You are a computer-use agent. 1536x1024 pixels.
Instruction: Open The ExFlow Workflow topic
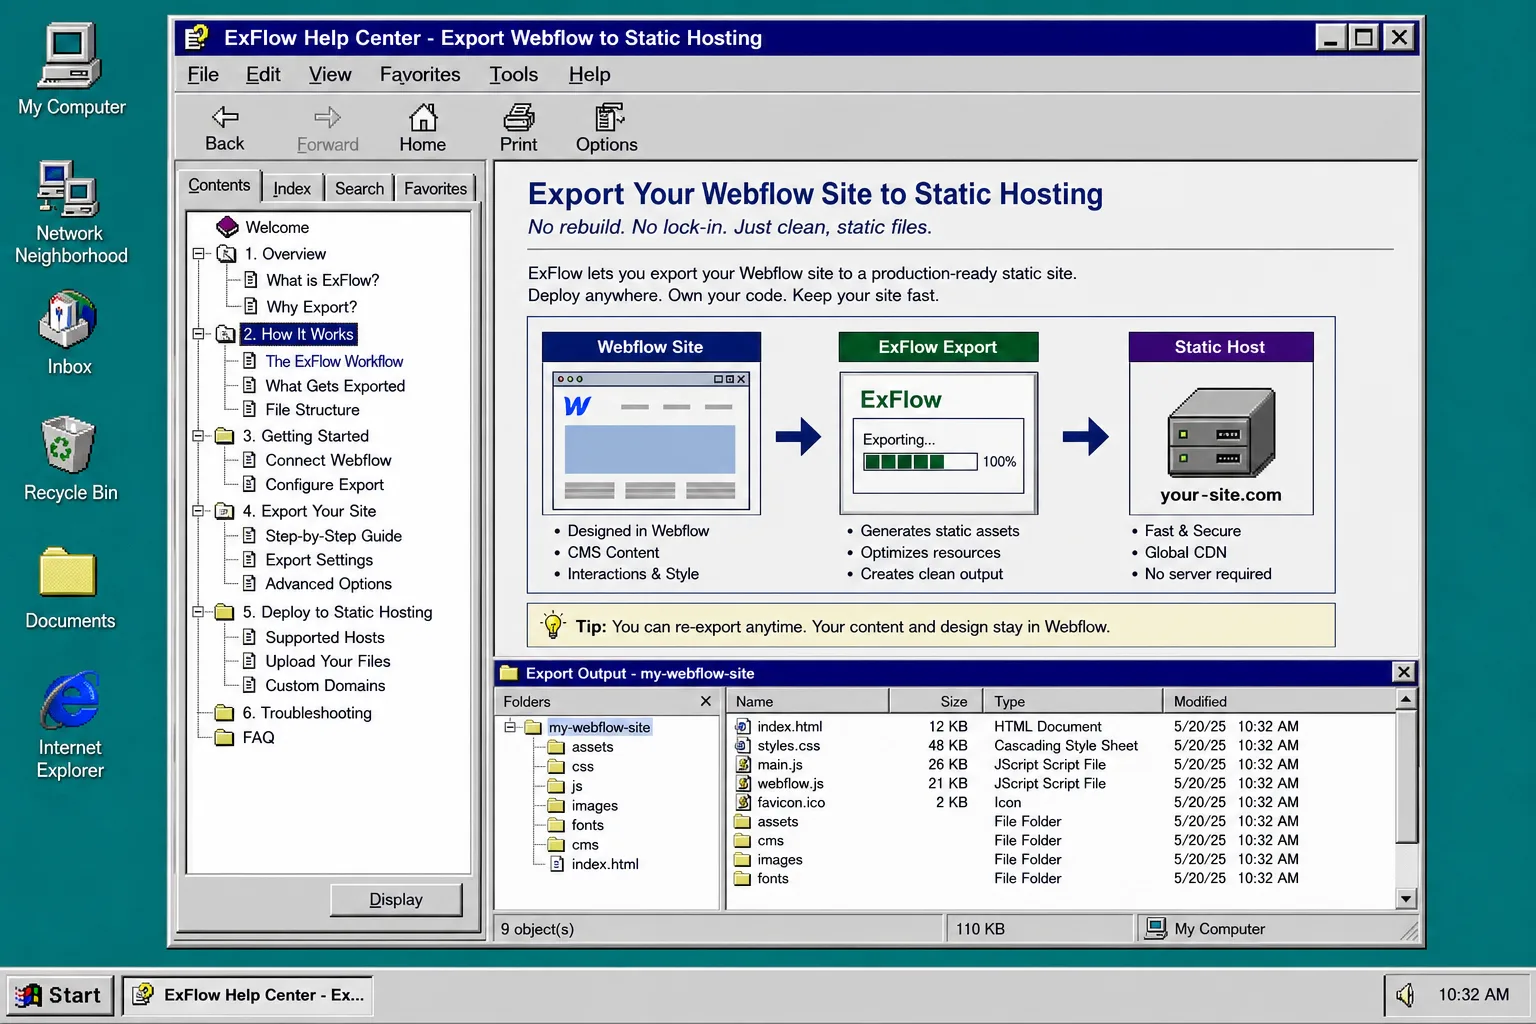click(334, 361)
